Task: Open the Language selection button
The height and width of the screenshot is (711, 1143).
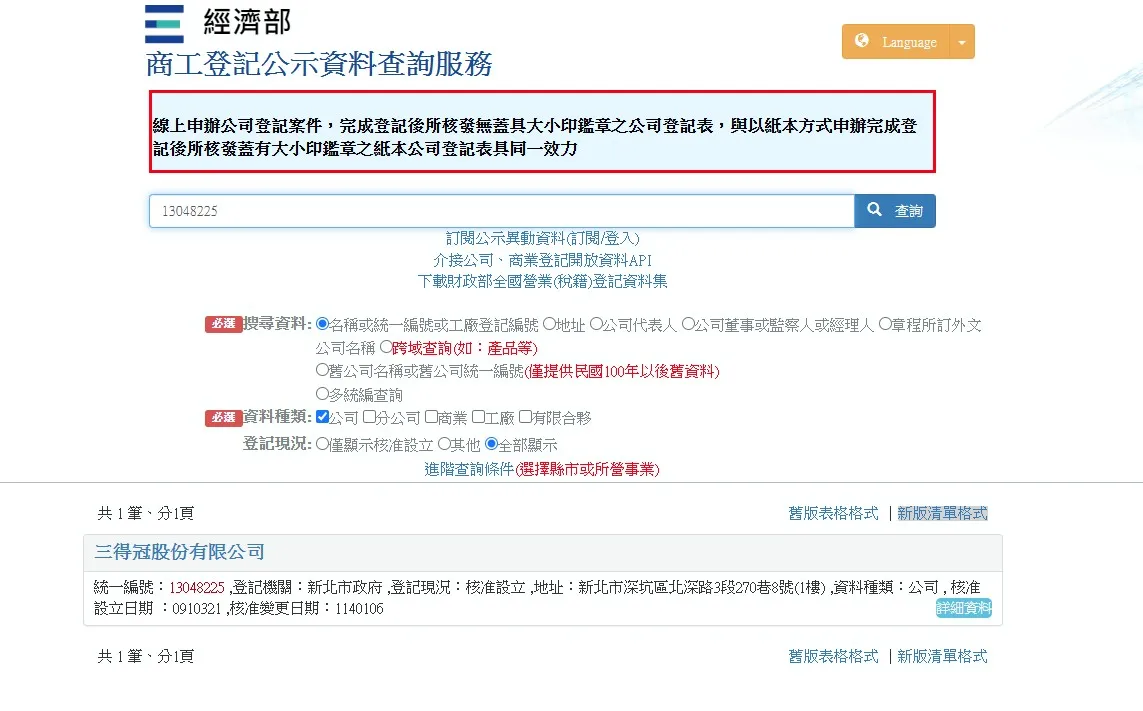Action: pos(896,42)
